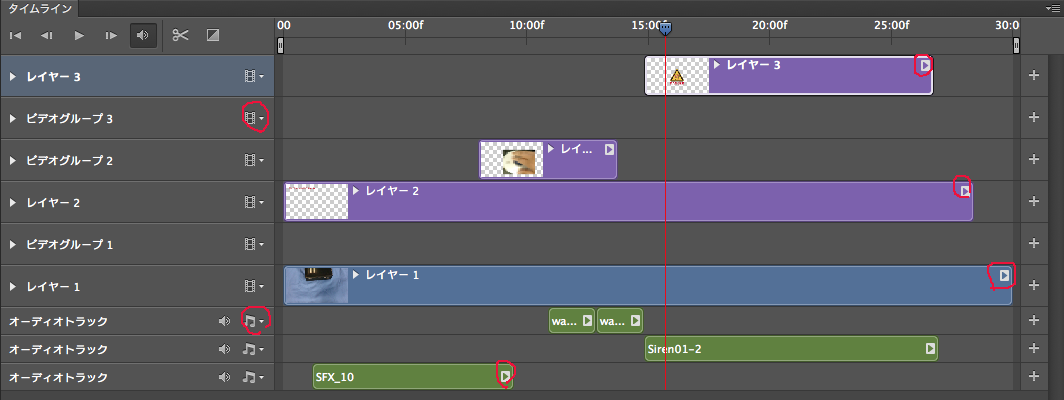Viewport: 1064px width, 400px height.
Task: Open the filmstrip menu for ビデオグループ 3
Action: [254, 118]
